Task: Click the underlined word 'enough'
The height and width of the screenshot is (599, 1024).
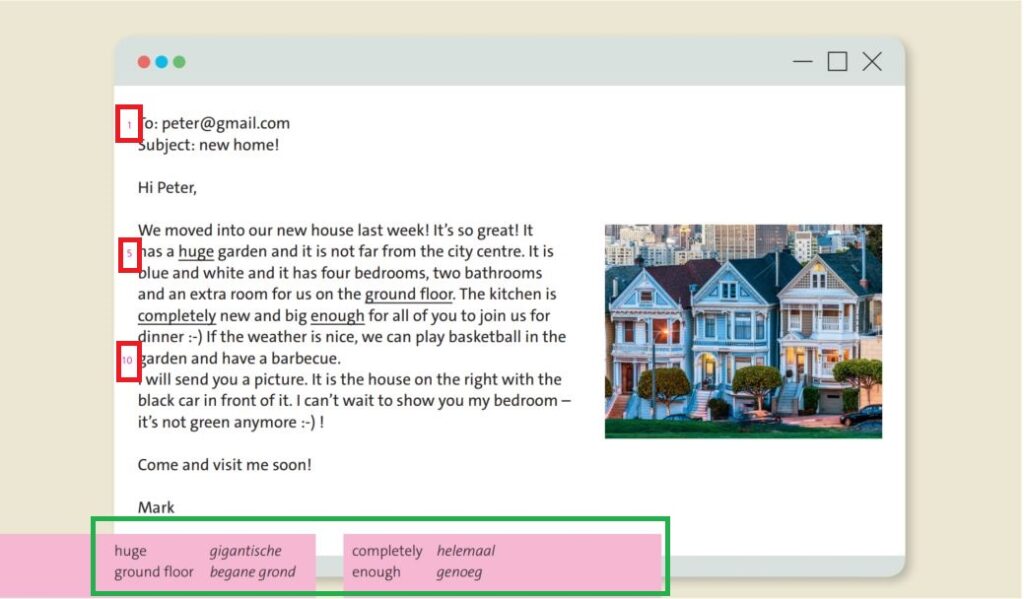Action: click(337, 316)
